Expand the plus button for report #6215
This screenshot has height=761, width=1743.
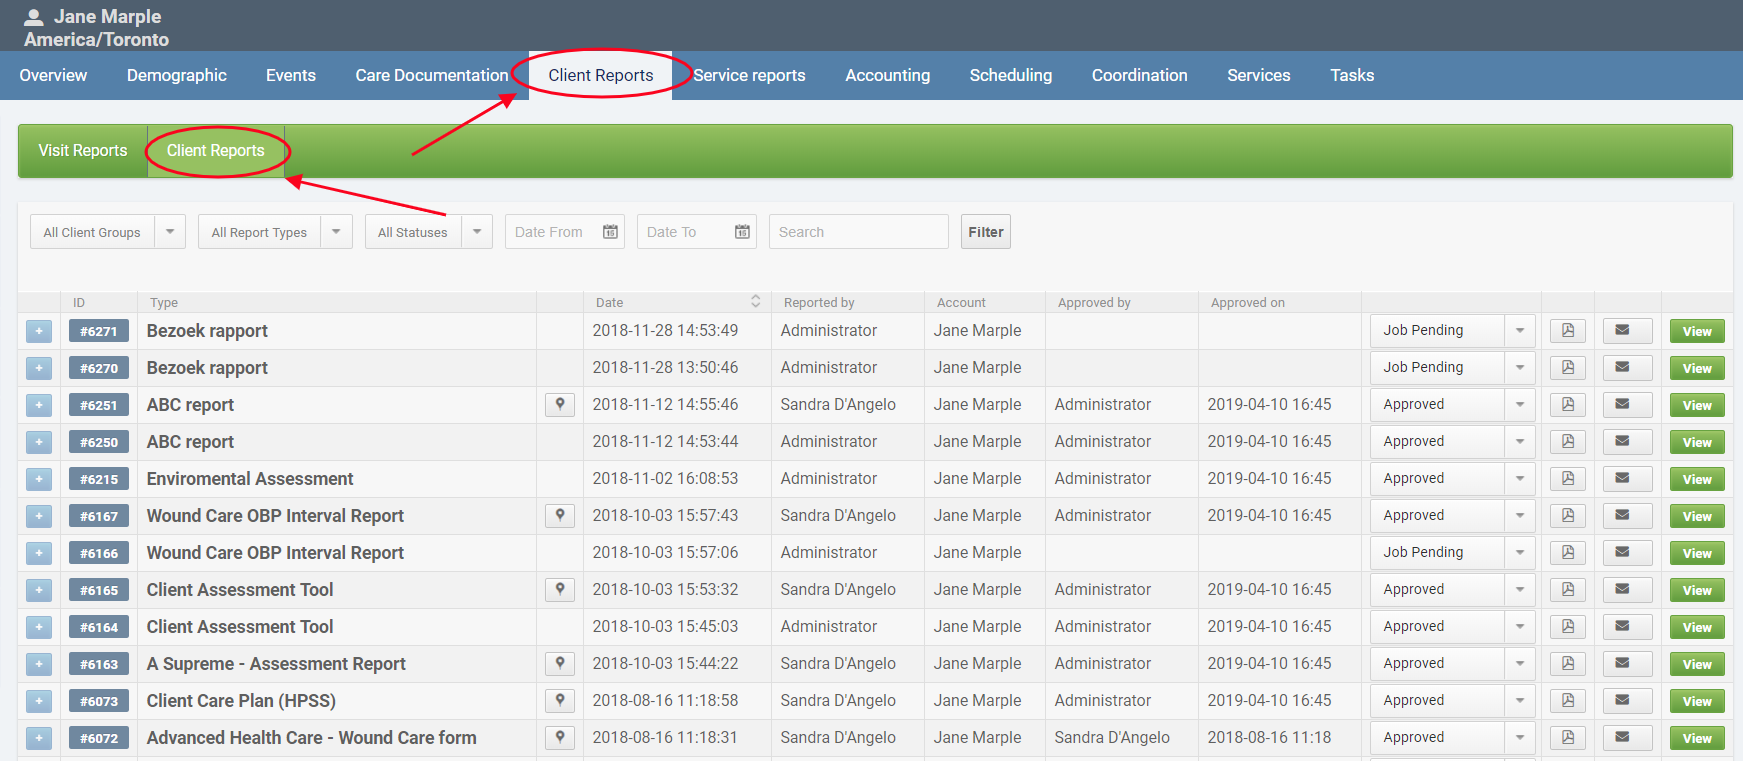coord(39,479)
